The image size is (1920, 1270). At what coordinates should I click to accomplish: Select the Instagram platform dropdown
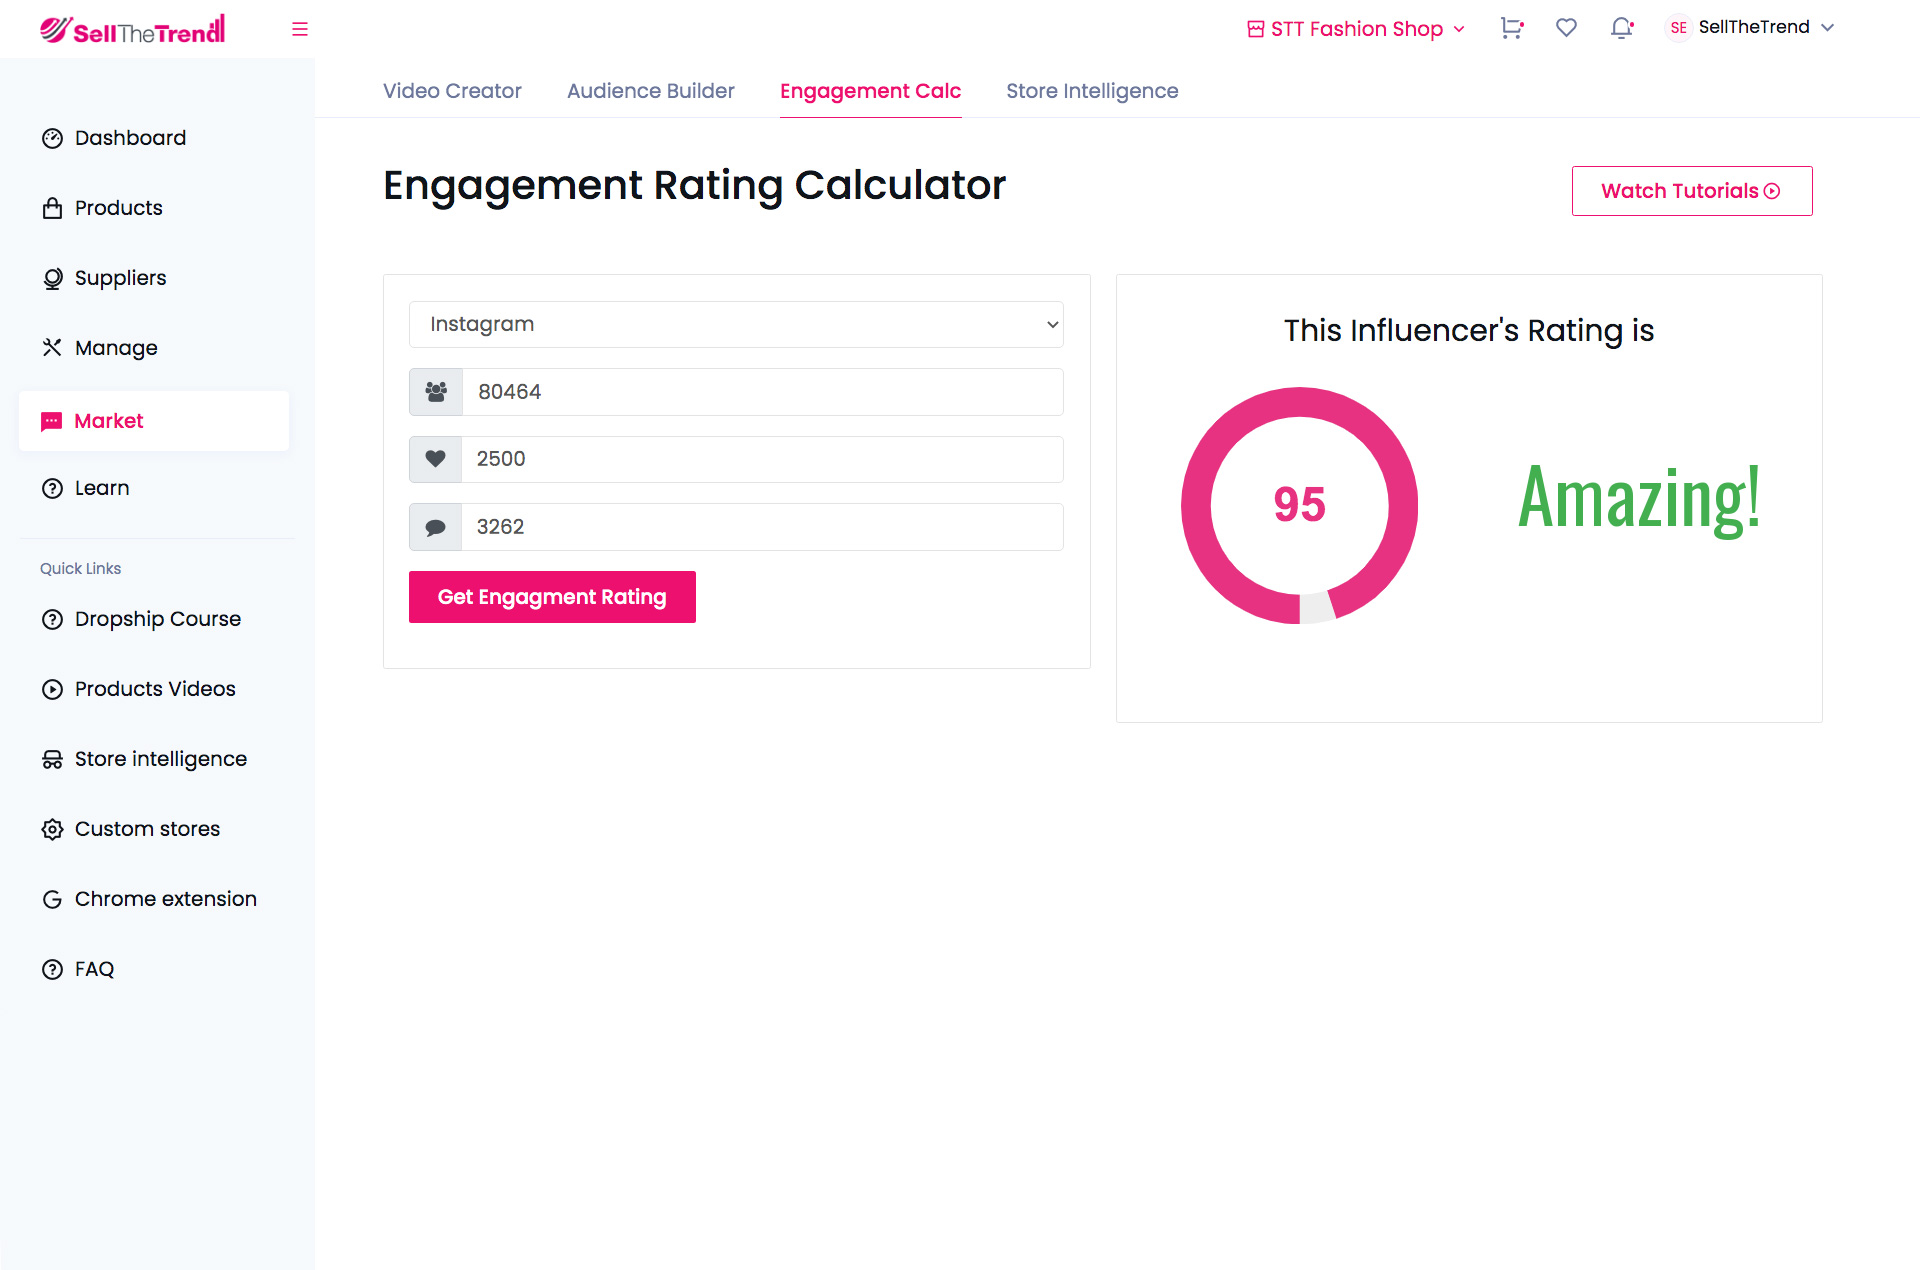point(735,323)
